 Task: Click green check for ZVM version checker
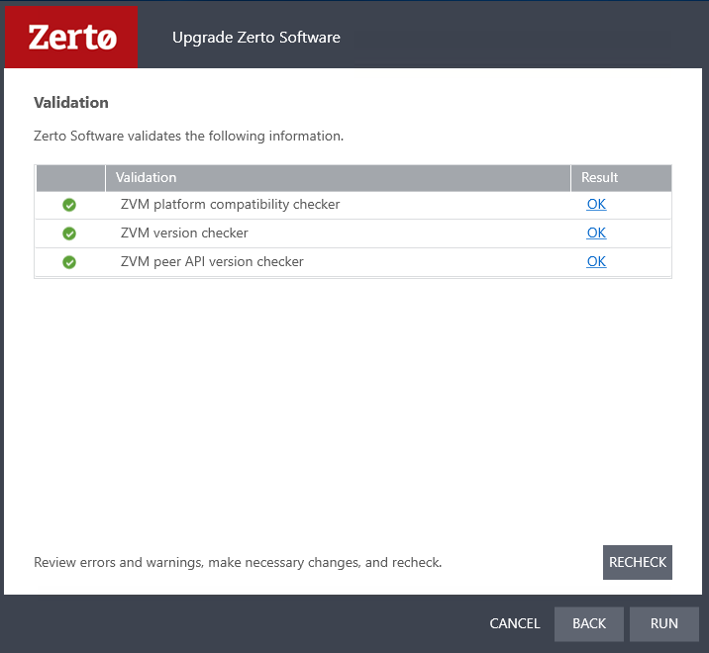(x=69, y=233)
